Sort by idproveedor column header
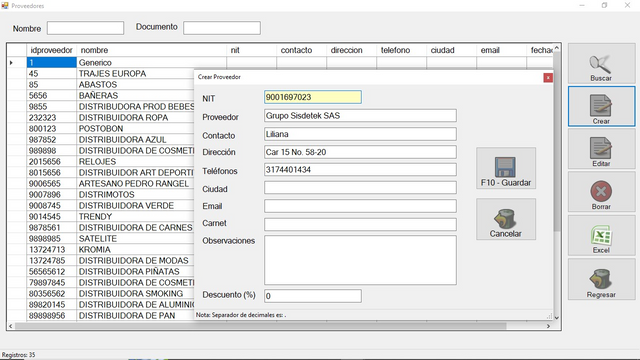The height and width of the screenshot is (360, 640). [51, 50]
